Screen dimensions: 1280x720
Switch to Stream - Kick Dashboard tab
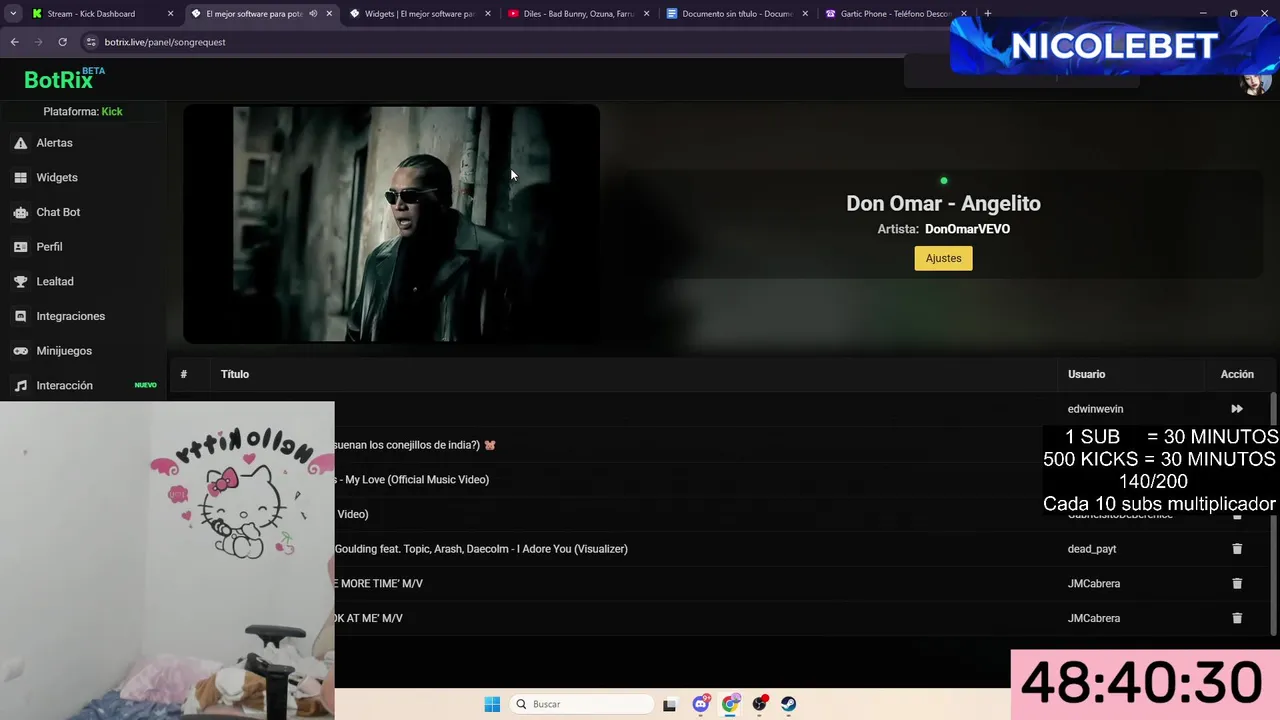[100, 14]
